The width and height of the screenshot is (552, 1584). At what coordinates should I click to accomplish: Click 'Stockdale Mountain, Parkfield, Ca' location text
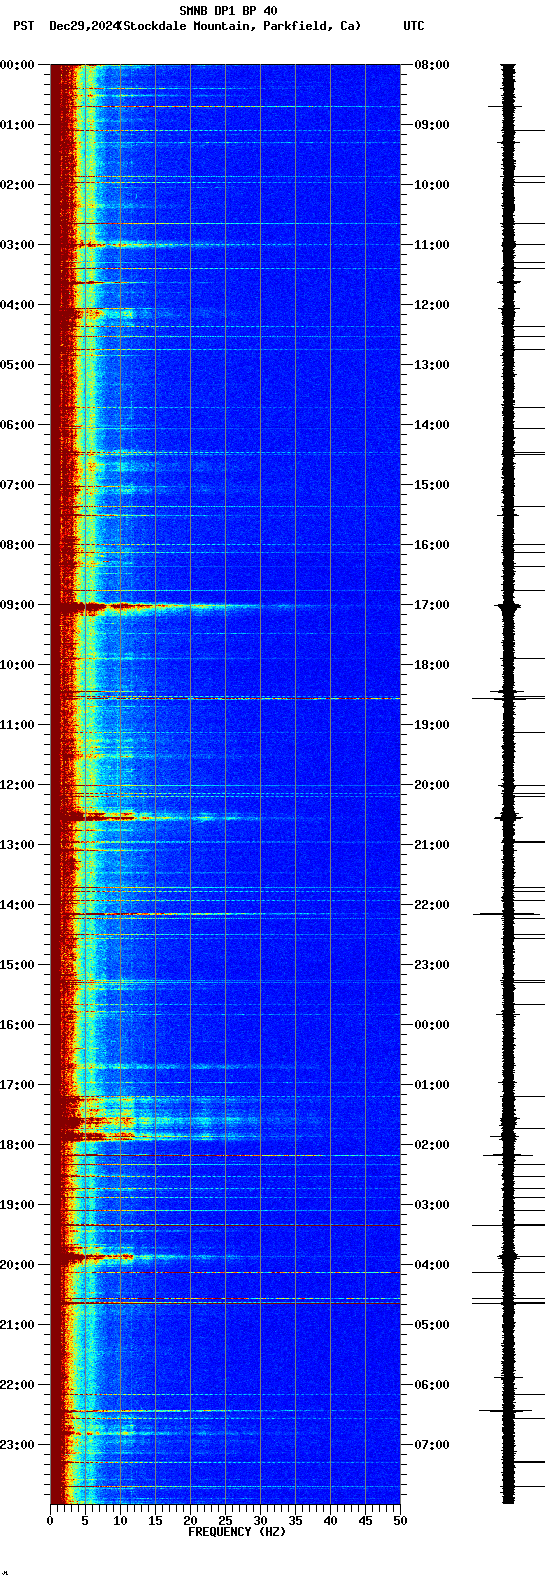pyautogui.click(x=240, y=26)
